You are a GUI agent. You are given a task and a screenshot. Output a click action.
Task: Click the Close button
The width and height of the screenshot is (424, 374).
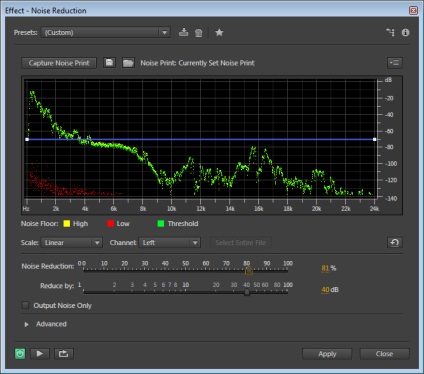(384, 354)
